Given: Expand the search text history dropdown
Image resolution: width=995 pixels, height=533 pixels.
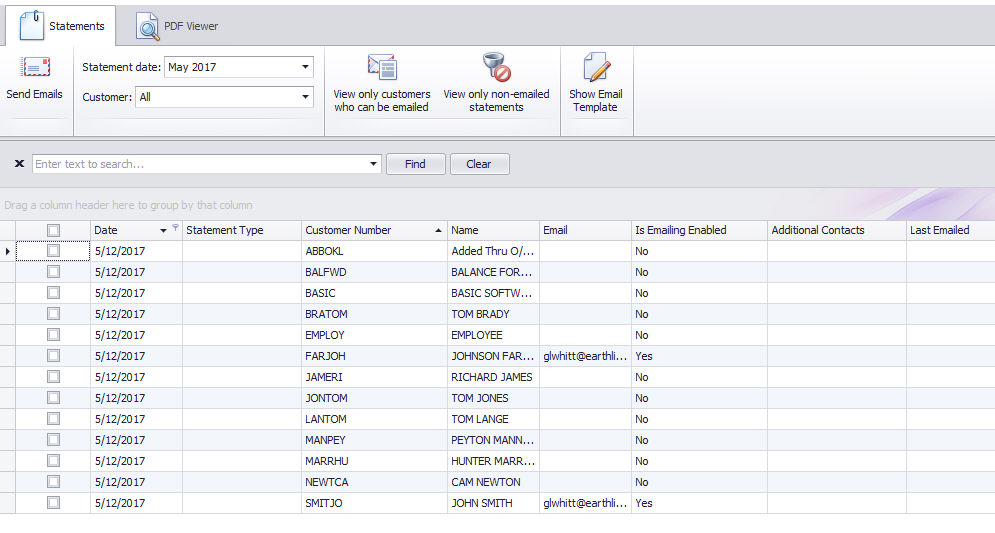Looking at the screenshot, I should pyautogui.click(x=373, y=164).
